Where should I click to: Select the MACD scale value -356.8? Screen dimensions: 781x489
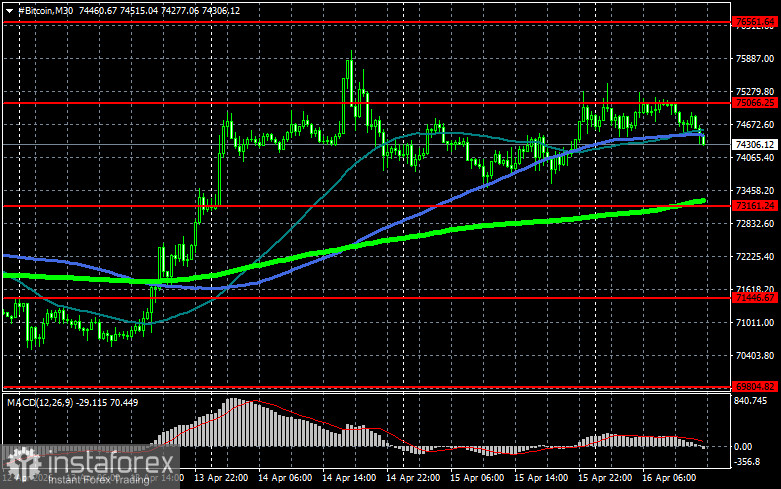click(747, 462)
